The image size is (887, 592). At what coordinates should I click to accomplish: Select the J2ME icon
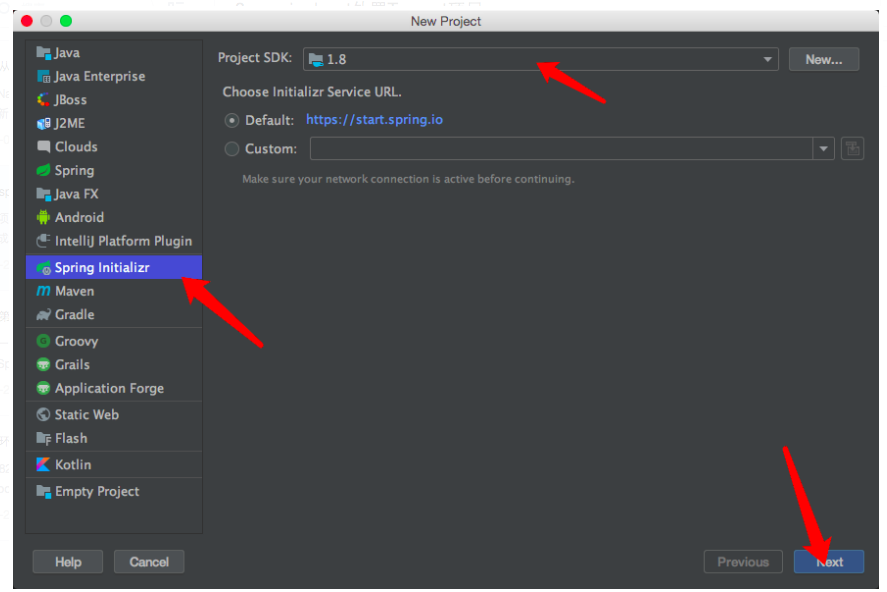coord(44,123)
